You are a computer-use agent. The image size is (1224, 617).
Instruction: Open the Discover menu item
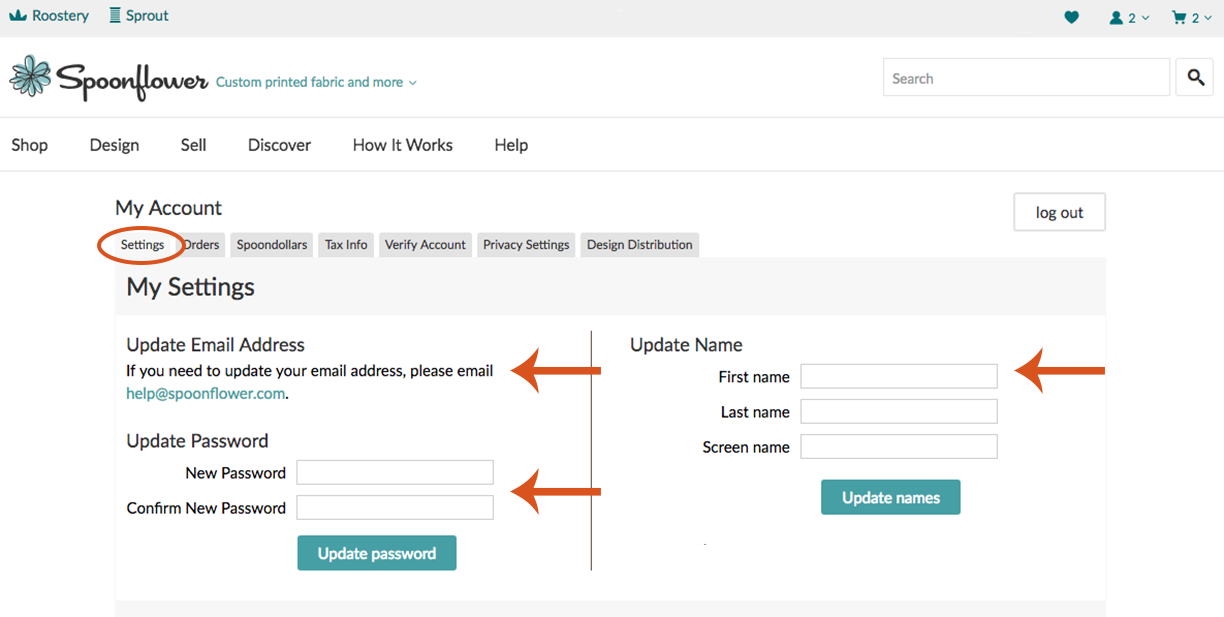pos(279,145)
